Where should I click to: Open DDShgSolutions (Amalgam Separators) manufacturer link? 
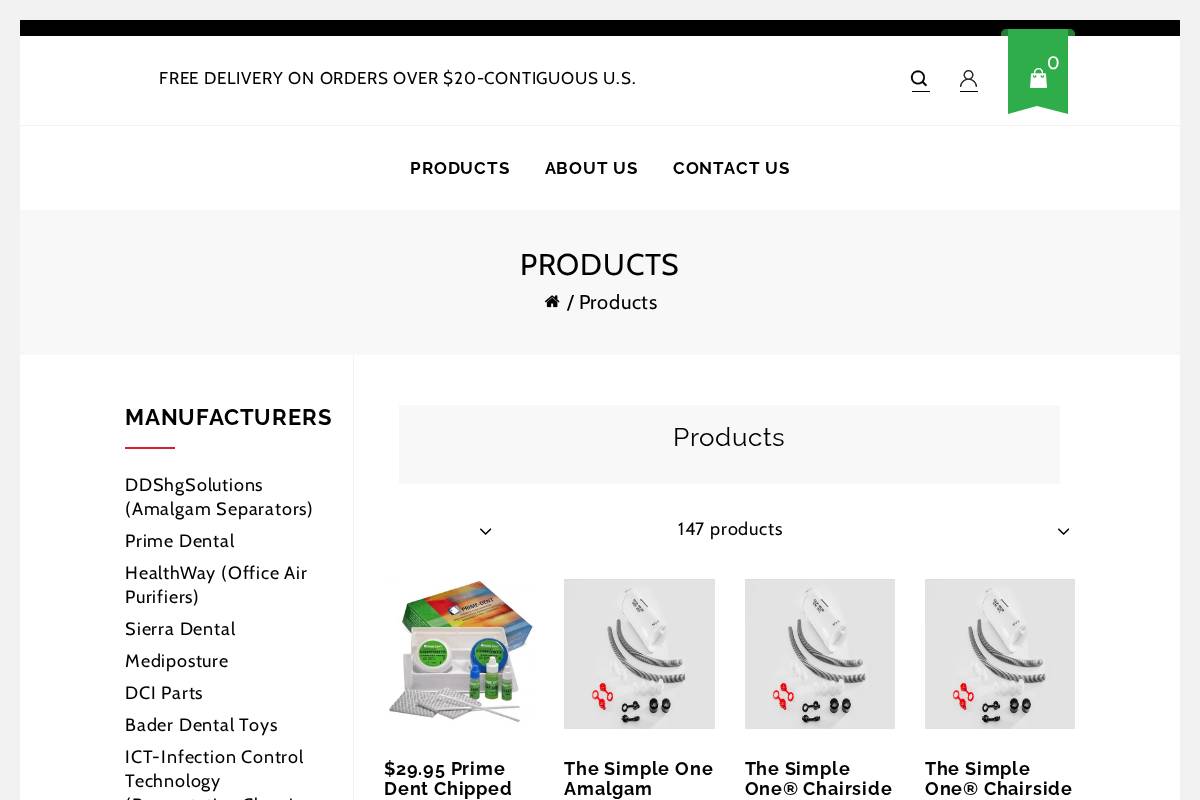(x=219, y=497)
